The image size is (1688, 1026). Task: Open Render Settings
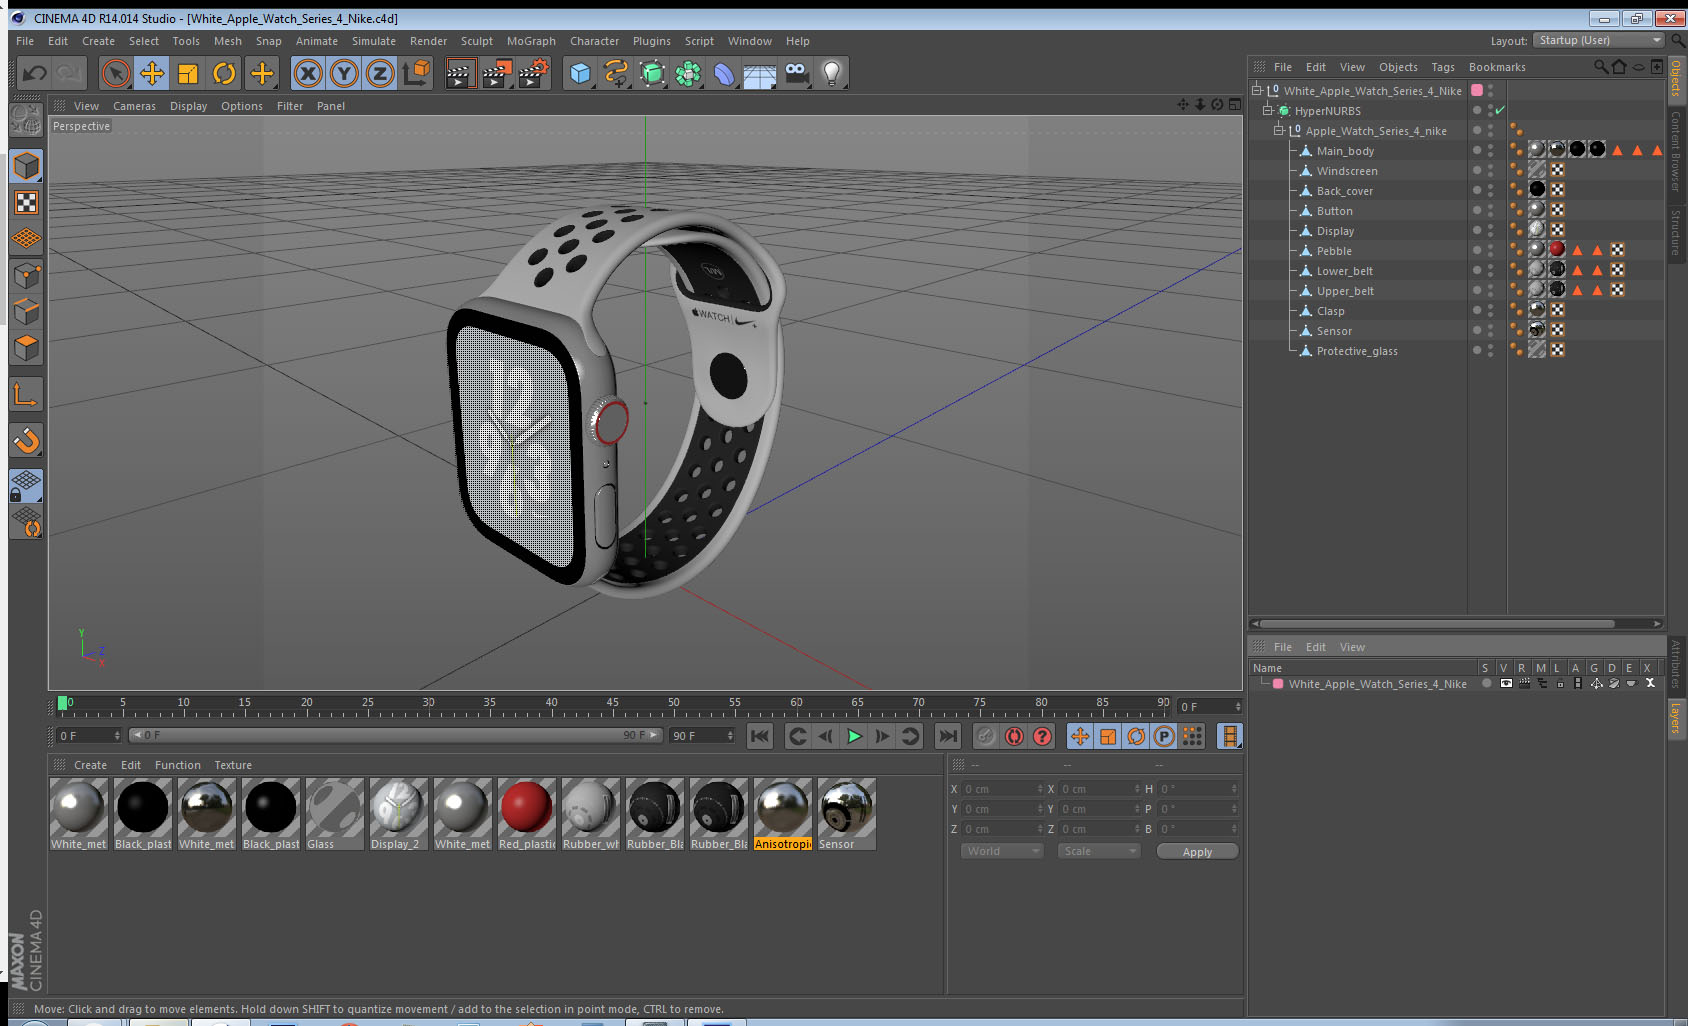pyautogui.click(x=533, y=73)
